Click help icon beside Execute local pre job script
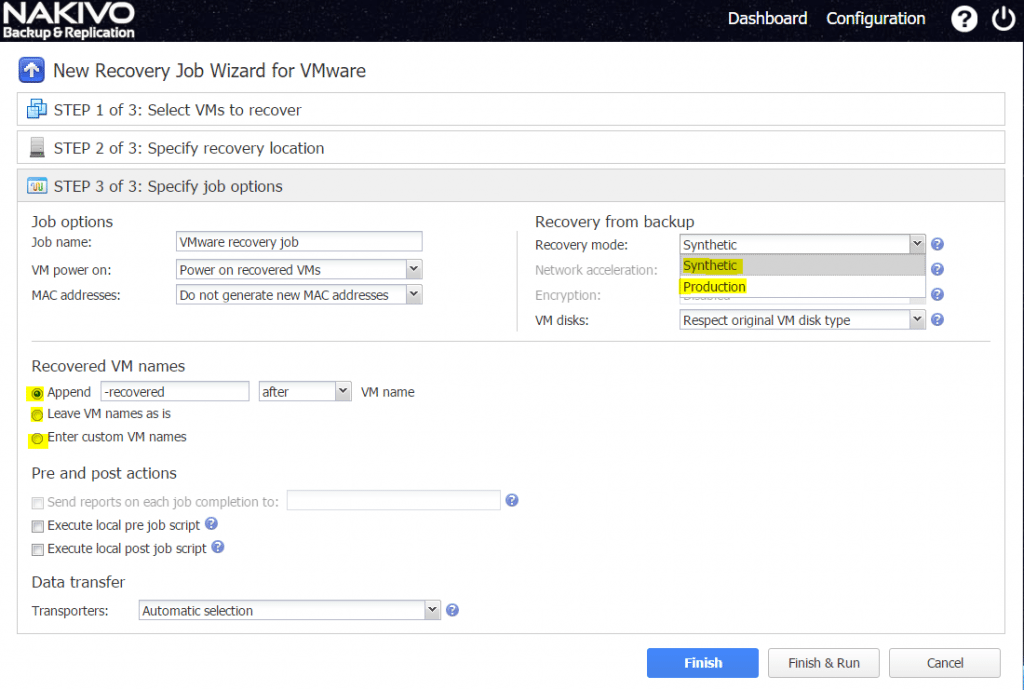This screenshot has height=690, width=1024. (x=210, y=524)
